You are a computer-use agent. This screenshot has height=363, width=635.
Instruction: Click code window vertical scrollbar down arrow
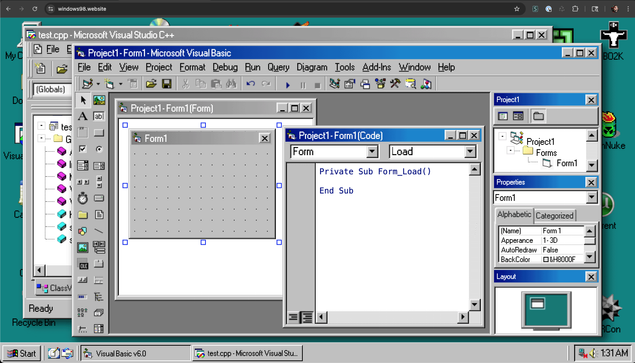click(x=475, y=305)
